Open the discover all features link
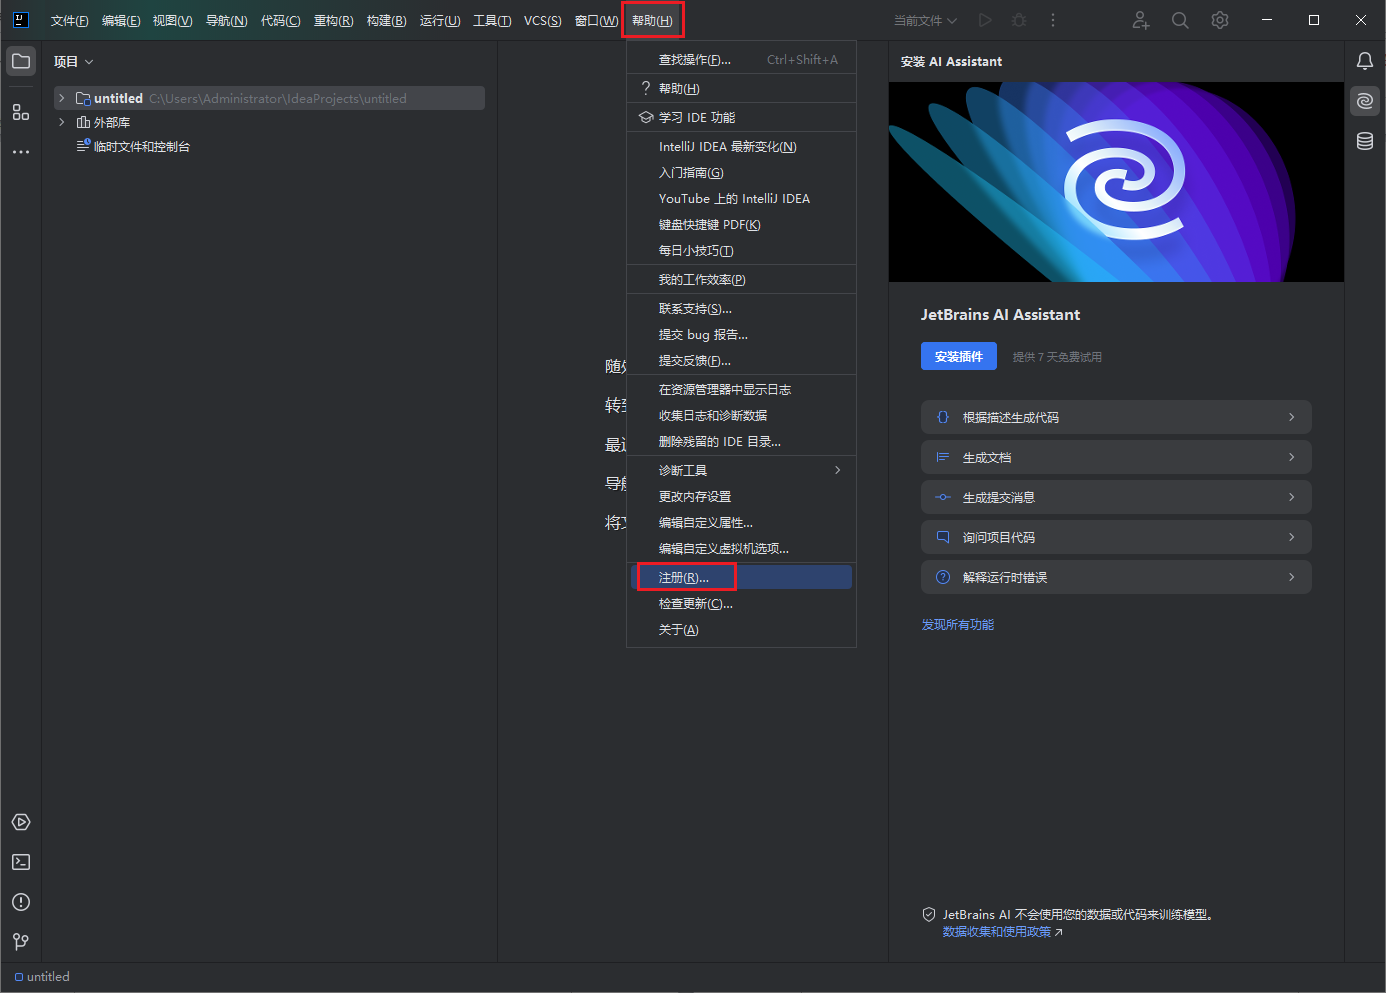 [x=957, y=624]
